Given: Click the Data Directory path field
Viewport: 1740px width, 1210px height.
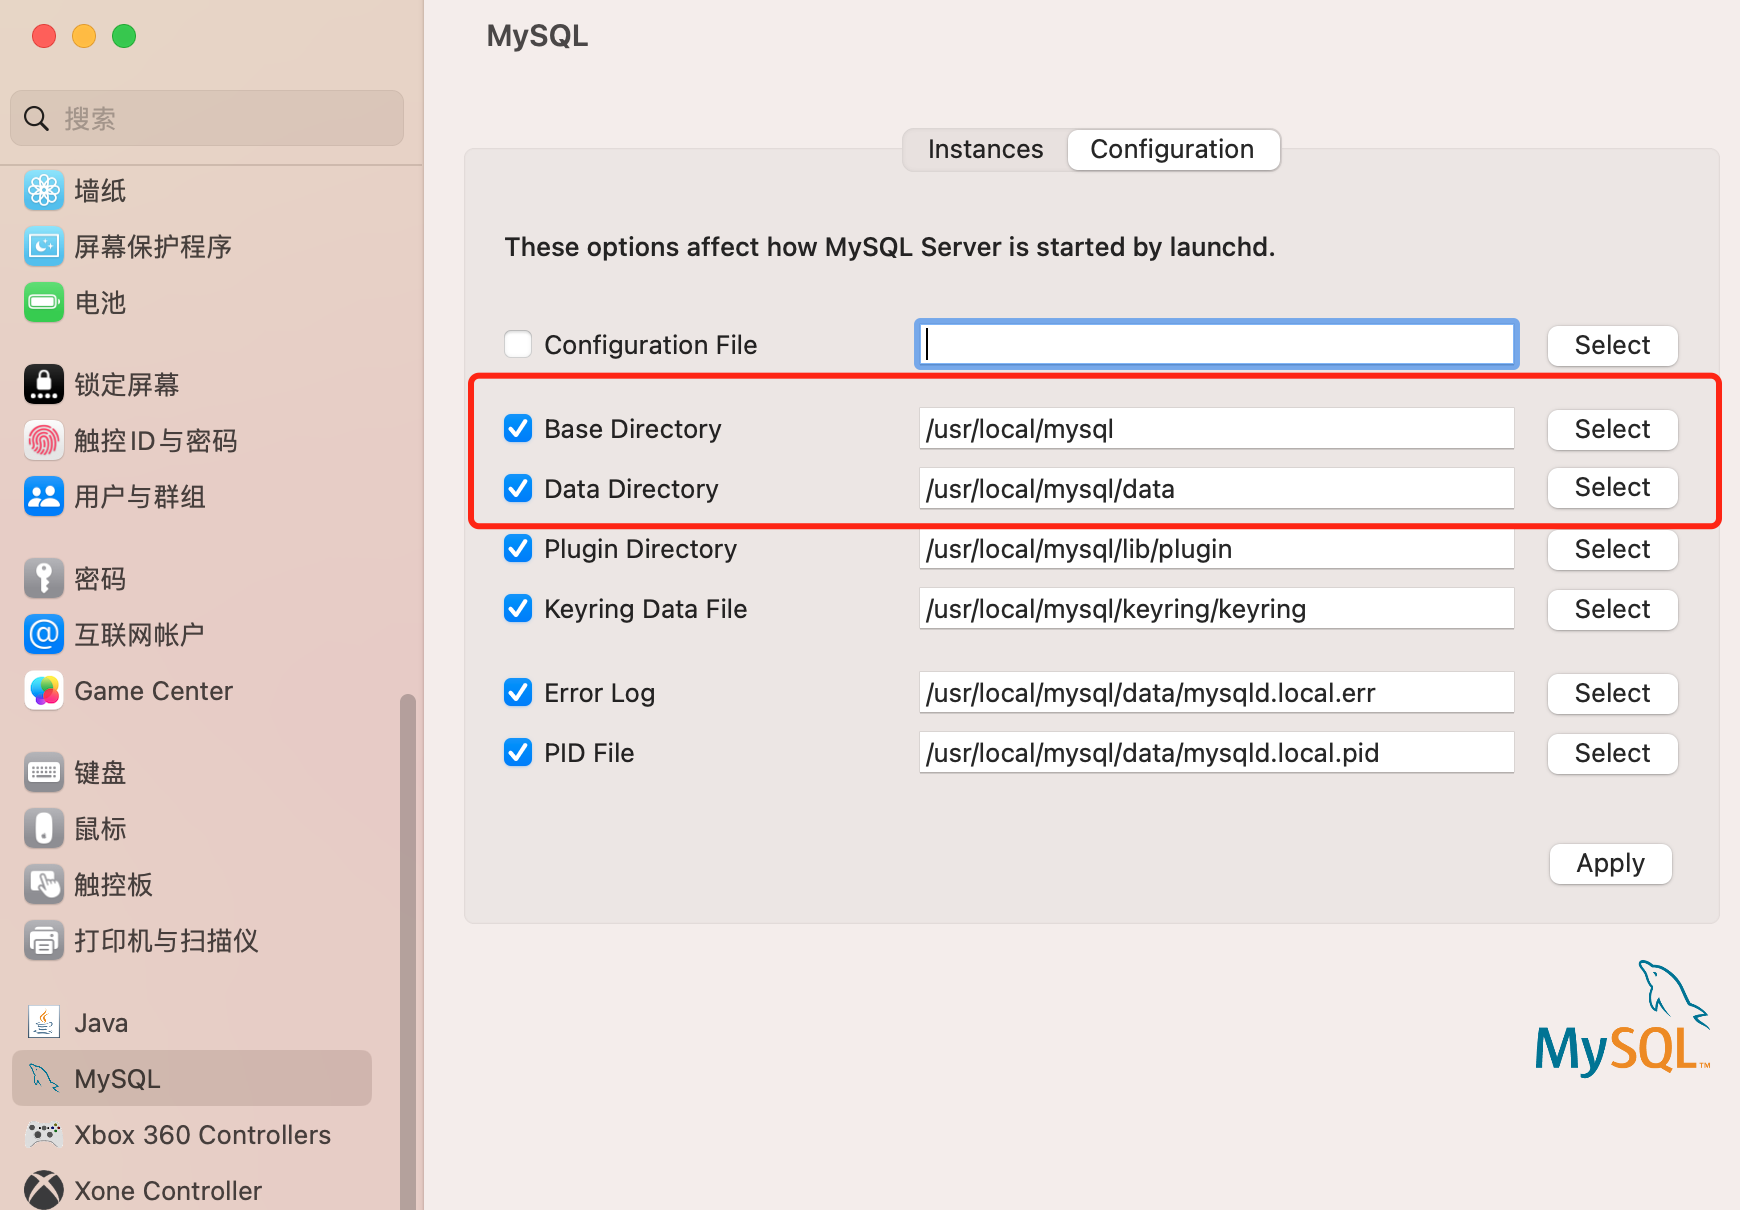Looking at the screenshot, I should pos(1216,488).
